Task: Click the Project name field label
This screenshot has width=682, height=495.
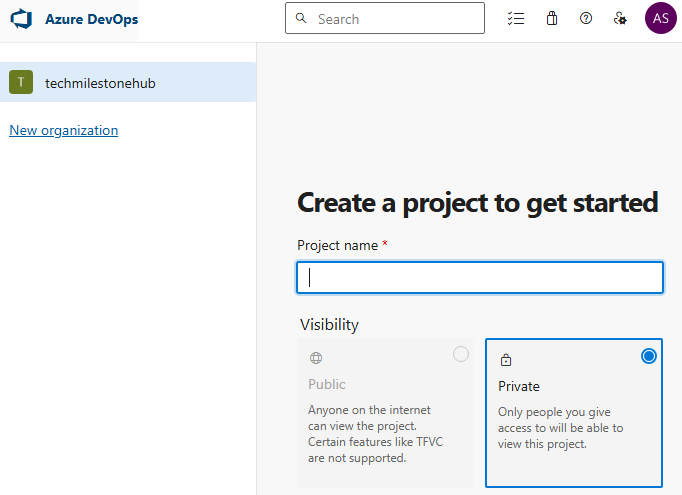Action: click(338, 245)
